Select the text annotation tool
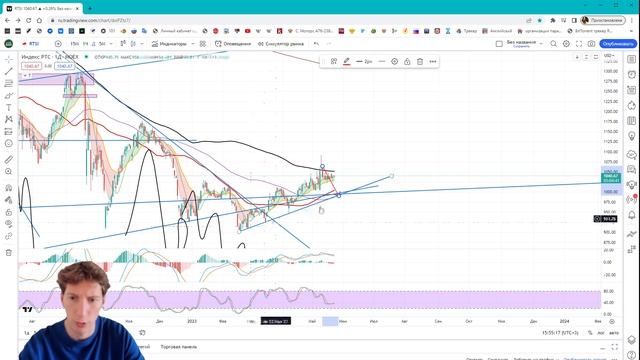Image resolution: width=640 pixels, height=360 pixels. tap(8, 108)
